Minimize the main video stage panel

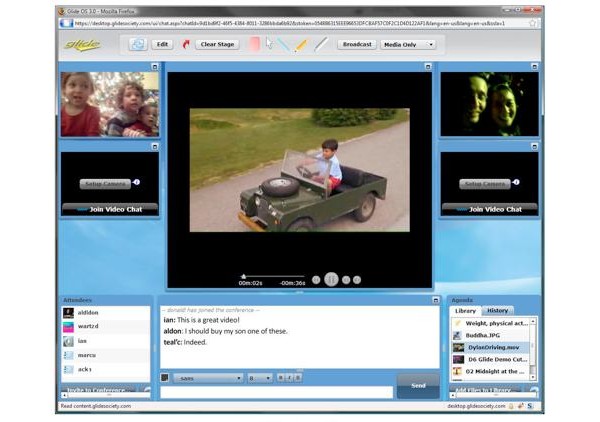428,67
